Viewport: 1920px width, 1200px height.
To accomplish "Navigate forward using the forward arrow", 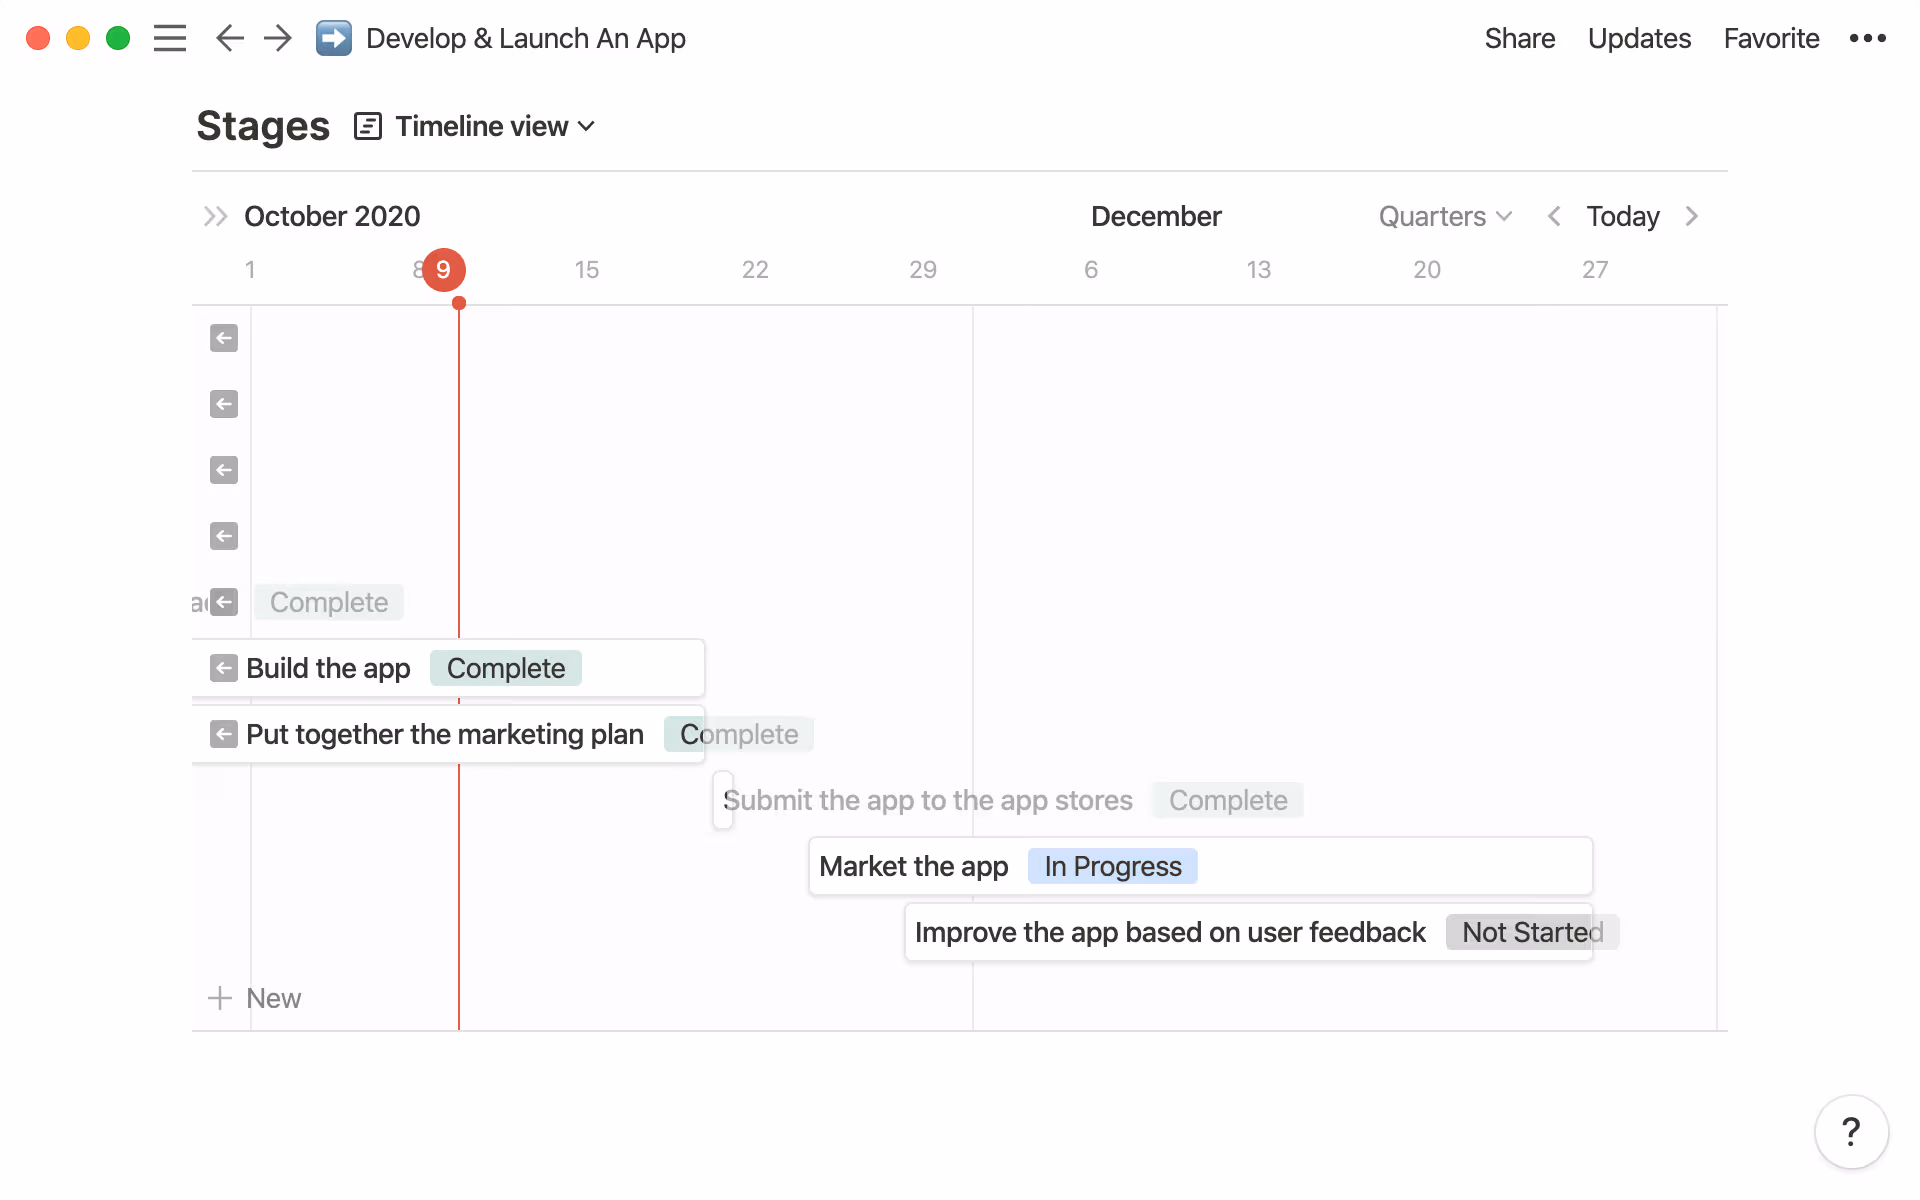I will click(x=277, y=38).
